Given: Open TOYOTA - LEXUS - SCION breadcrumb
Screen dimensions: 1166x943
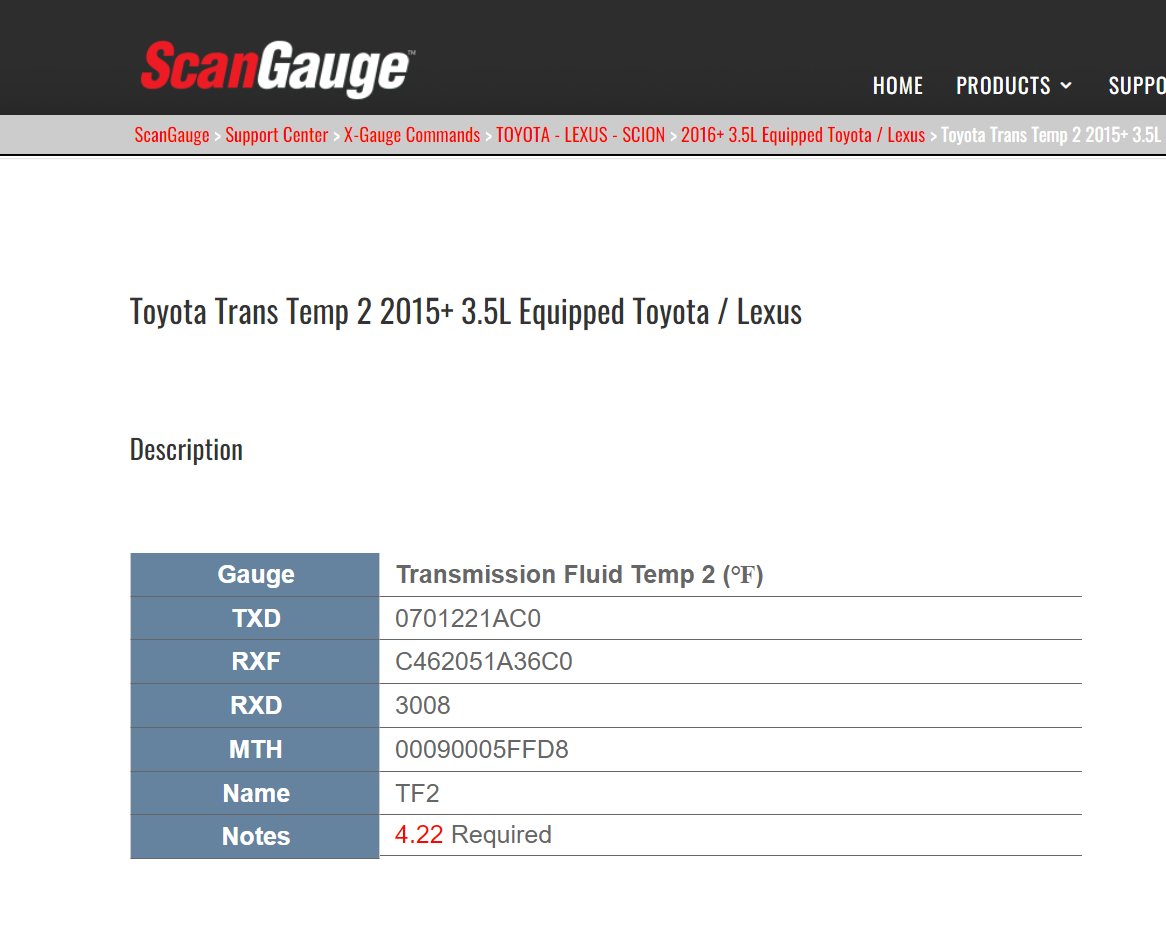Looking at the screenshot, I should [580, 135].
